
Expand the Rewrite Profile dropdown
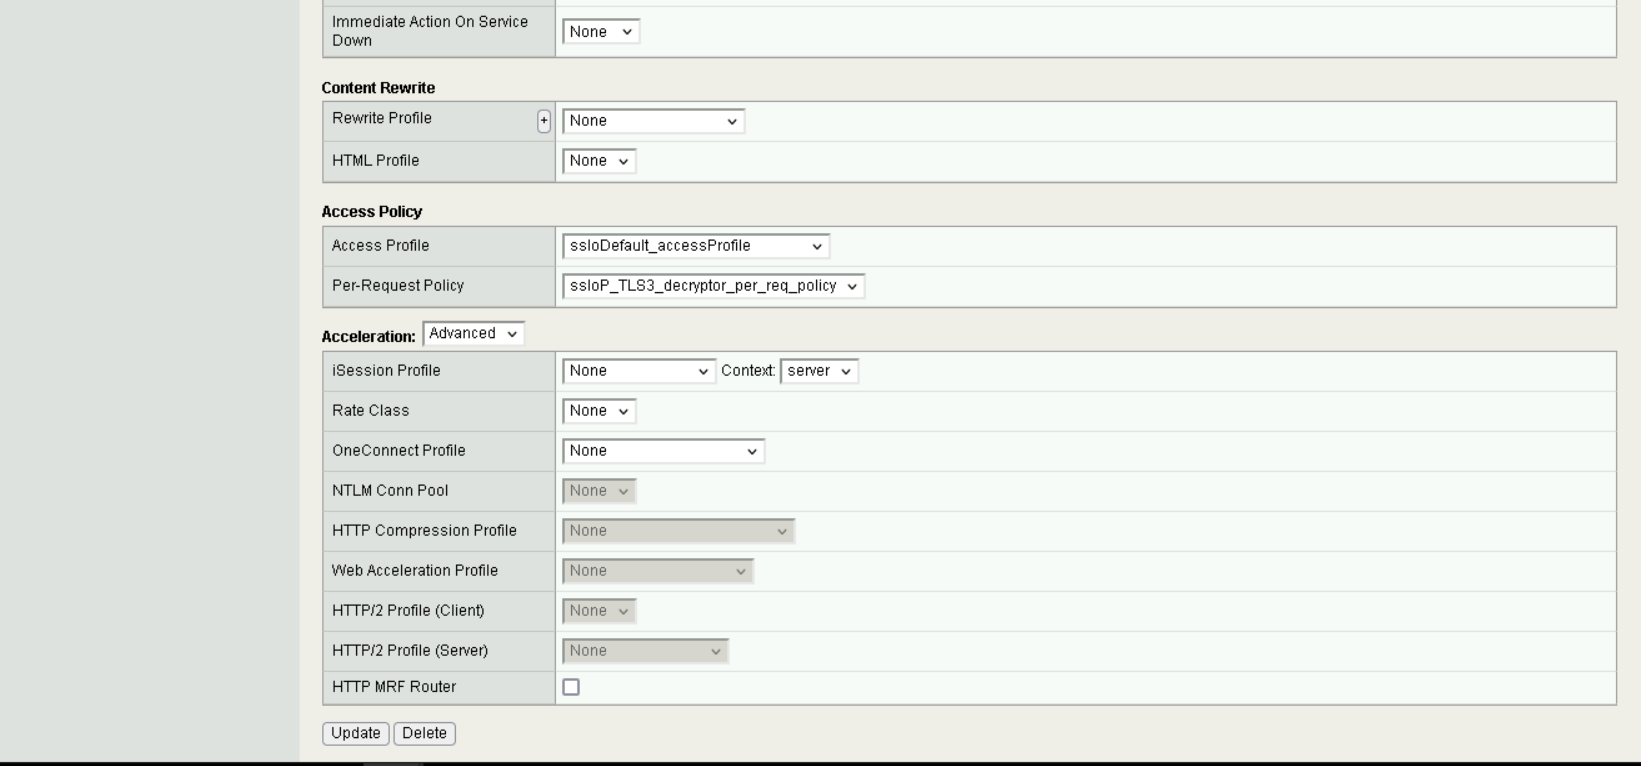(x=653, y=121)
